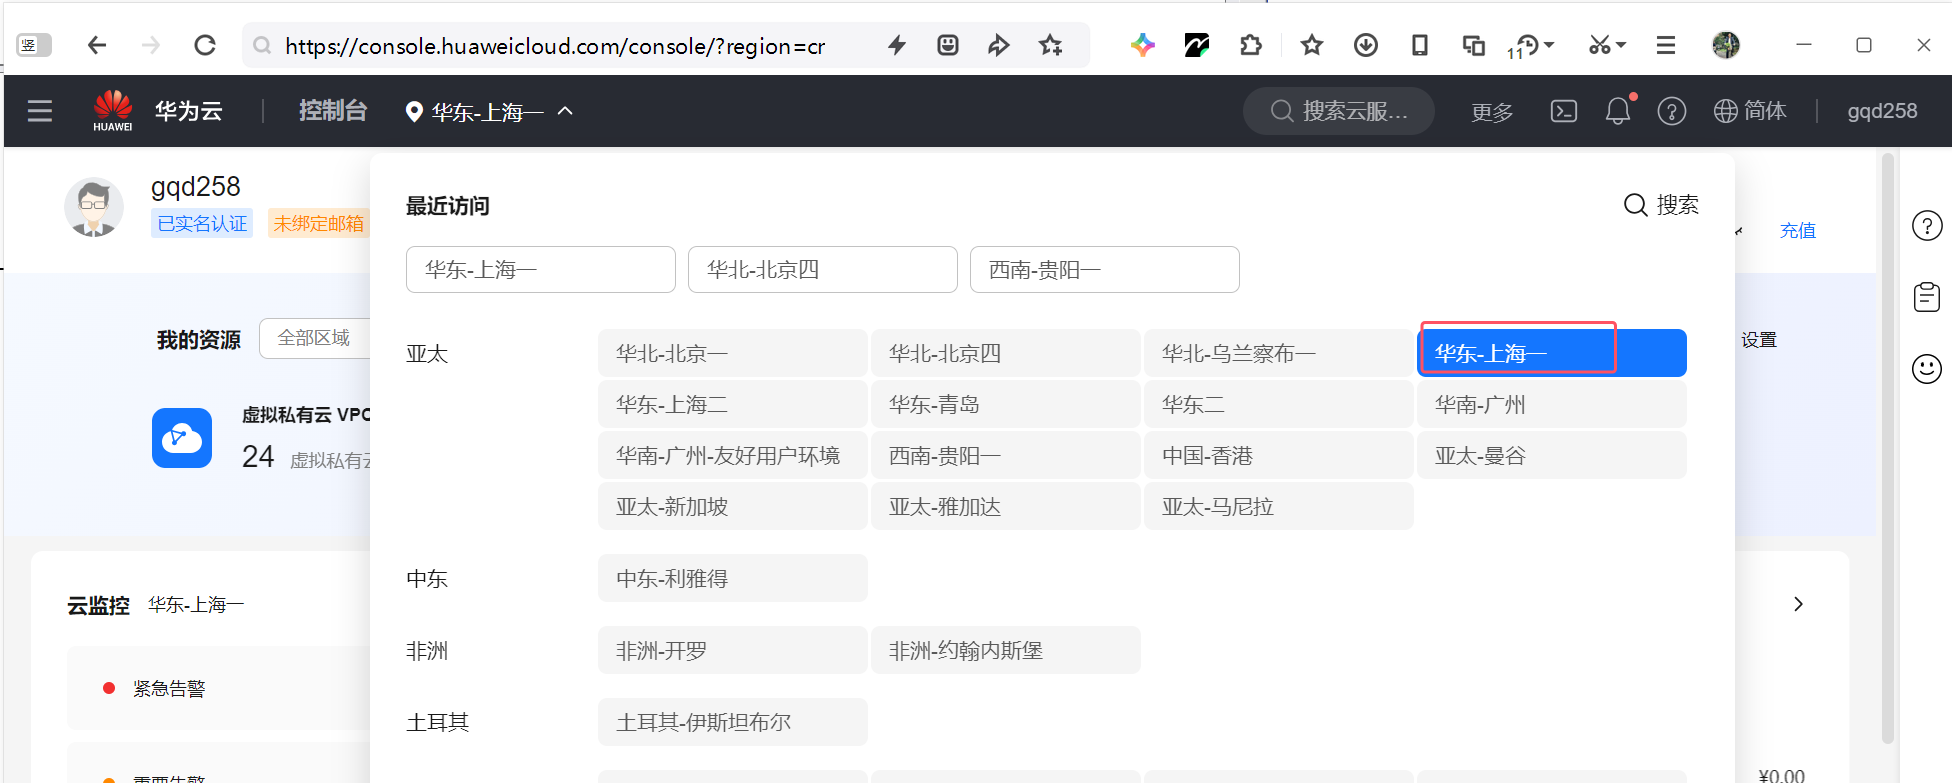Open the 全部区域 dropdown next to 我的资源
Viewport: 1952px width, 783px height.
pyautogui.click(x=314, y=338)
